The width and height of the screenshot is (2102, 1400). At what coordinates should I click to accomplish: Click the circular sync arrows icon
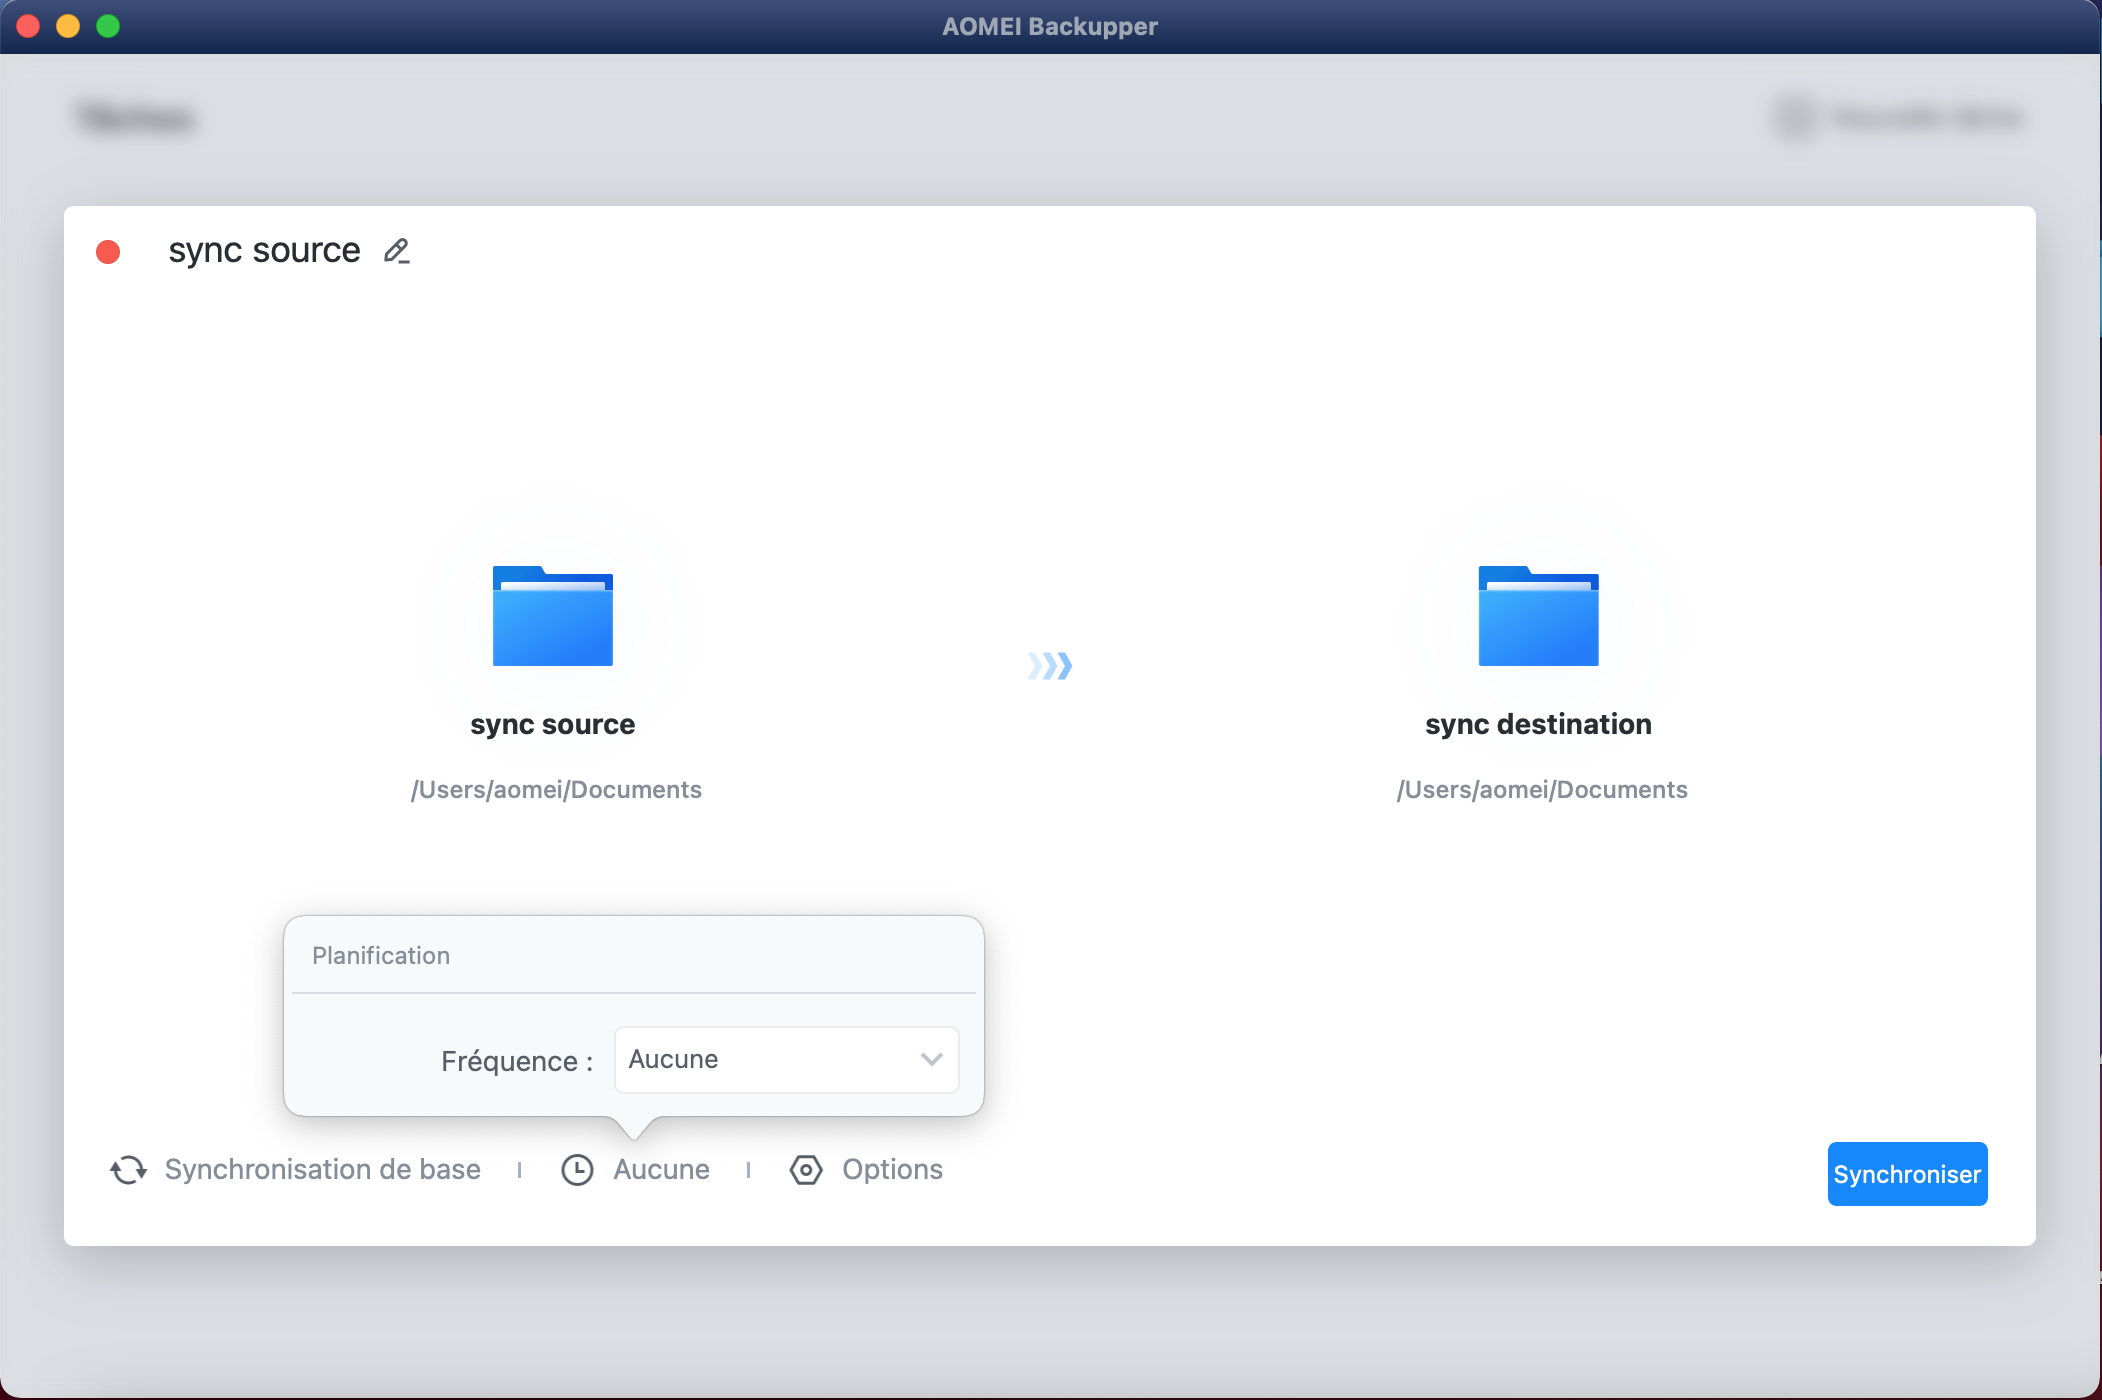tap(128, 1170)
